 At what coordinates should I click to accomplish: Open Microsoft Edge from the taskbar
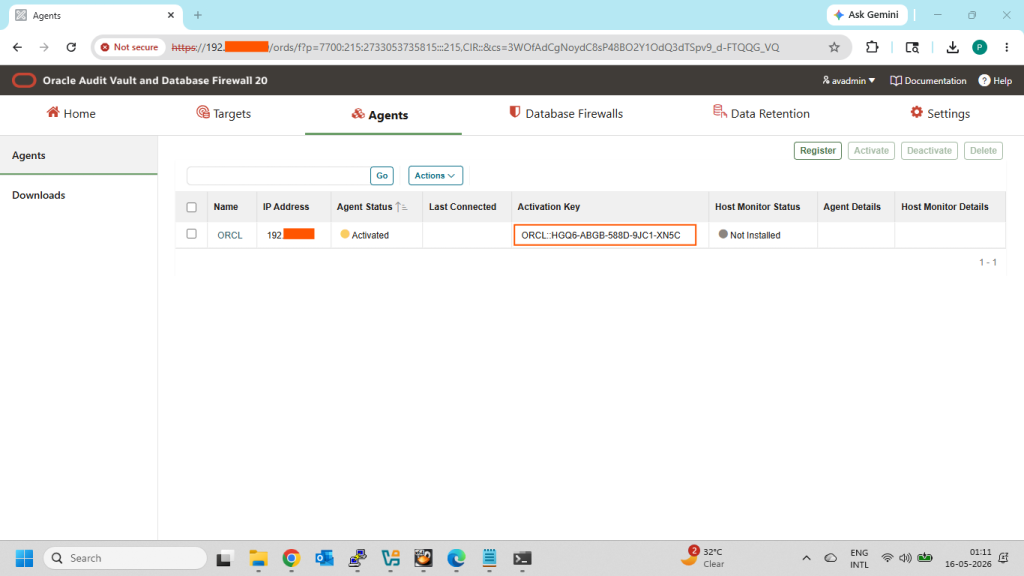click(x=456, y=558)
